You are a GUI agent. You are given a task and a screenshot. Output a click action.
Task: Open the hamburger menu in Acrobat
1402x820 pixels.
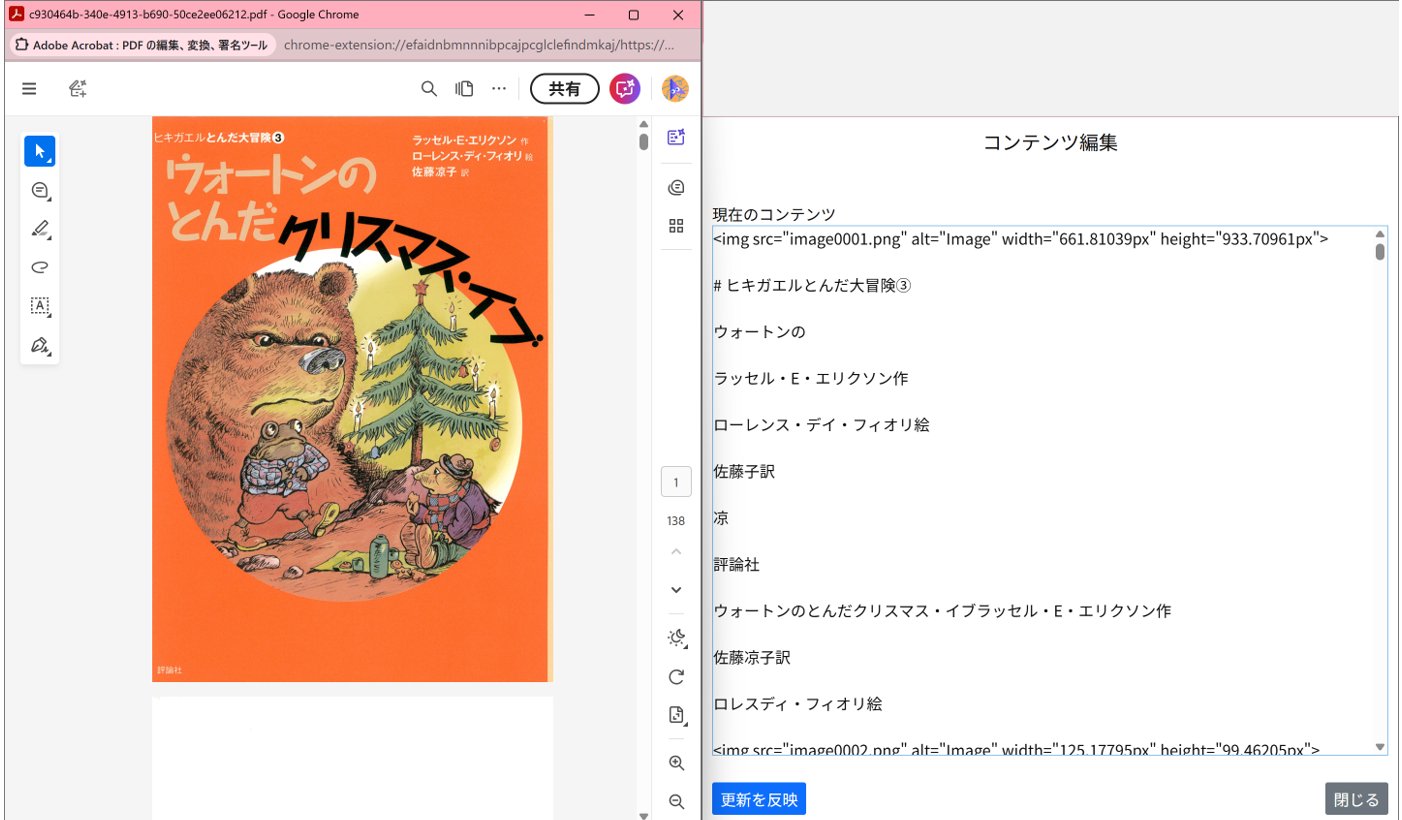[x=29, y=89]
